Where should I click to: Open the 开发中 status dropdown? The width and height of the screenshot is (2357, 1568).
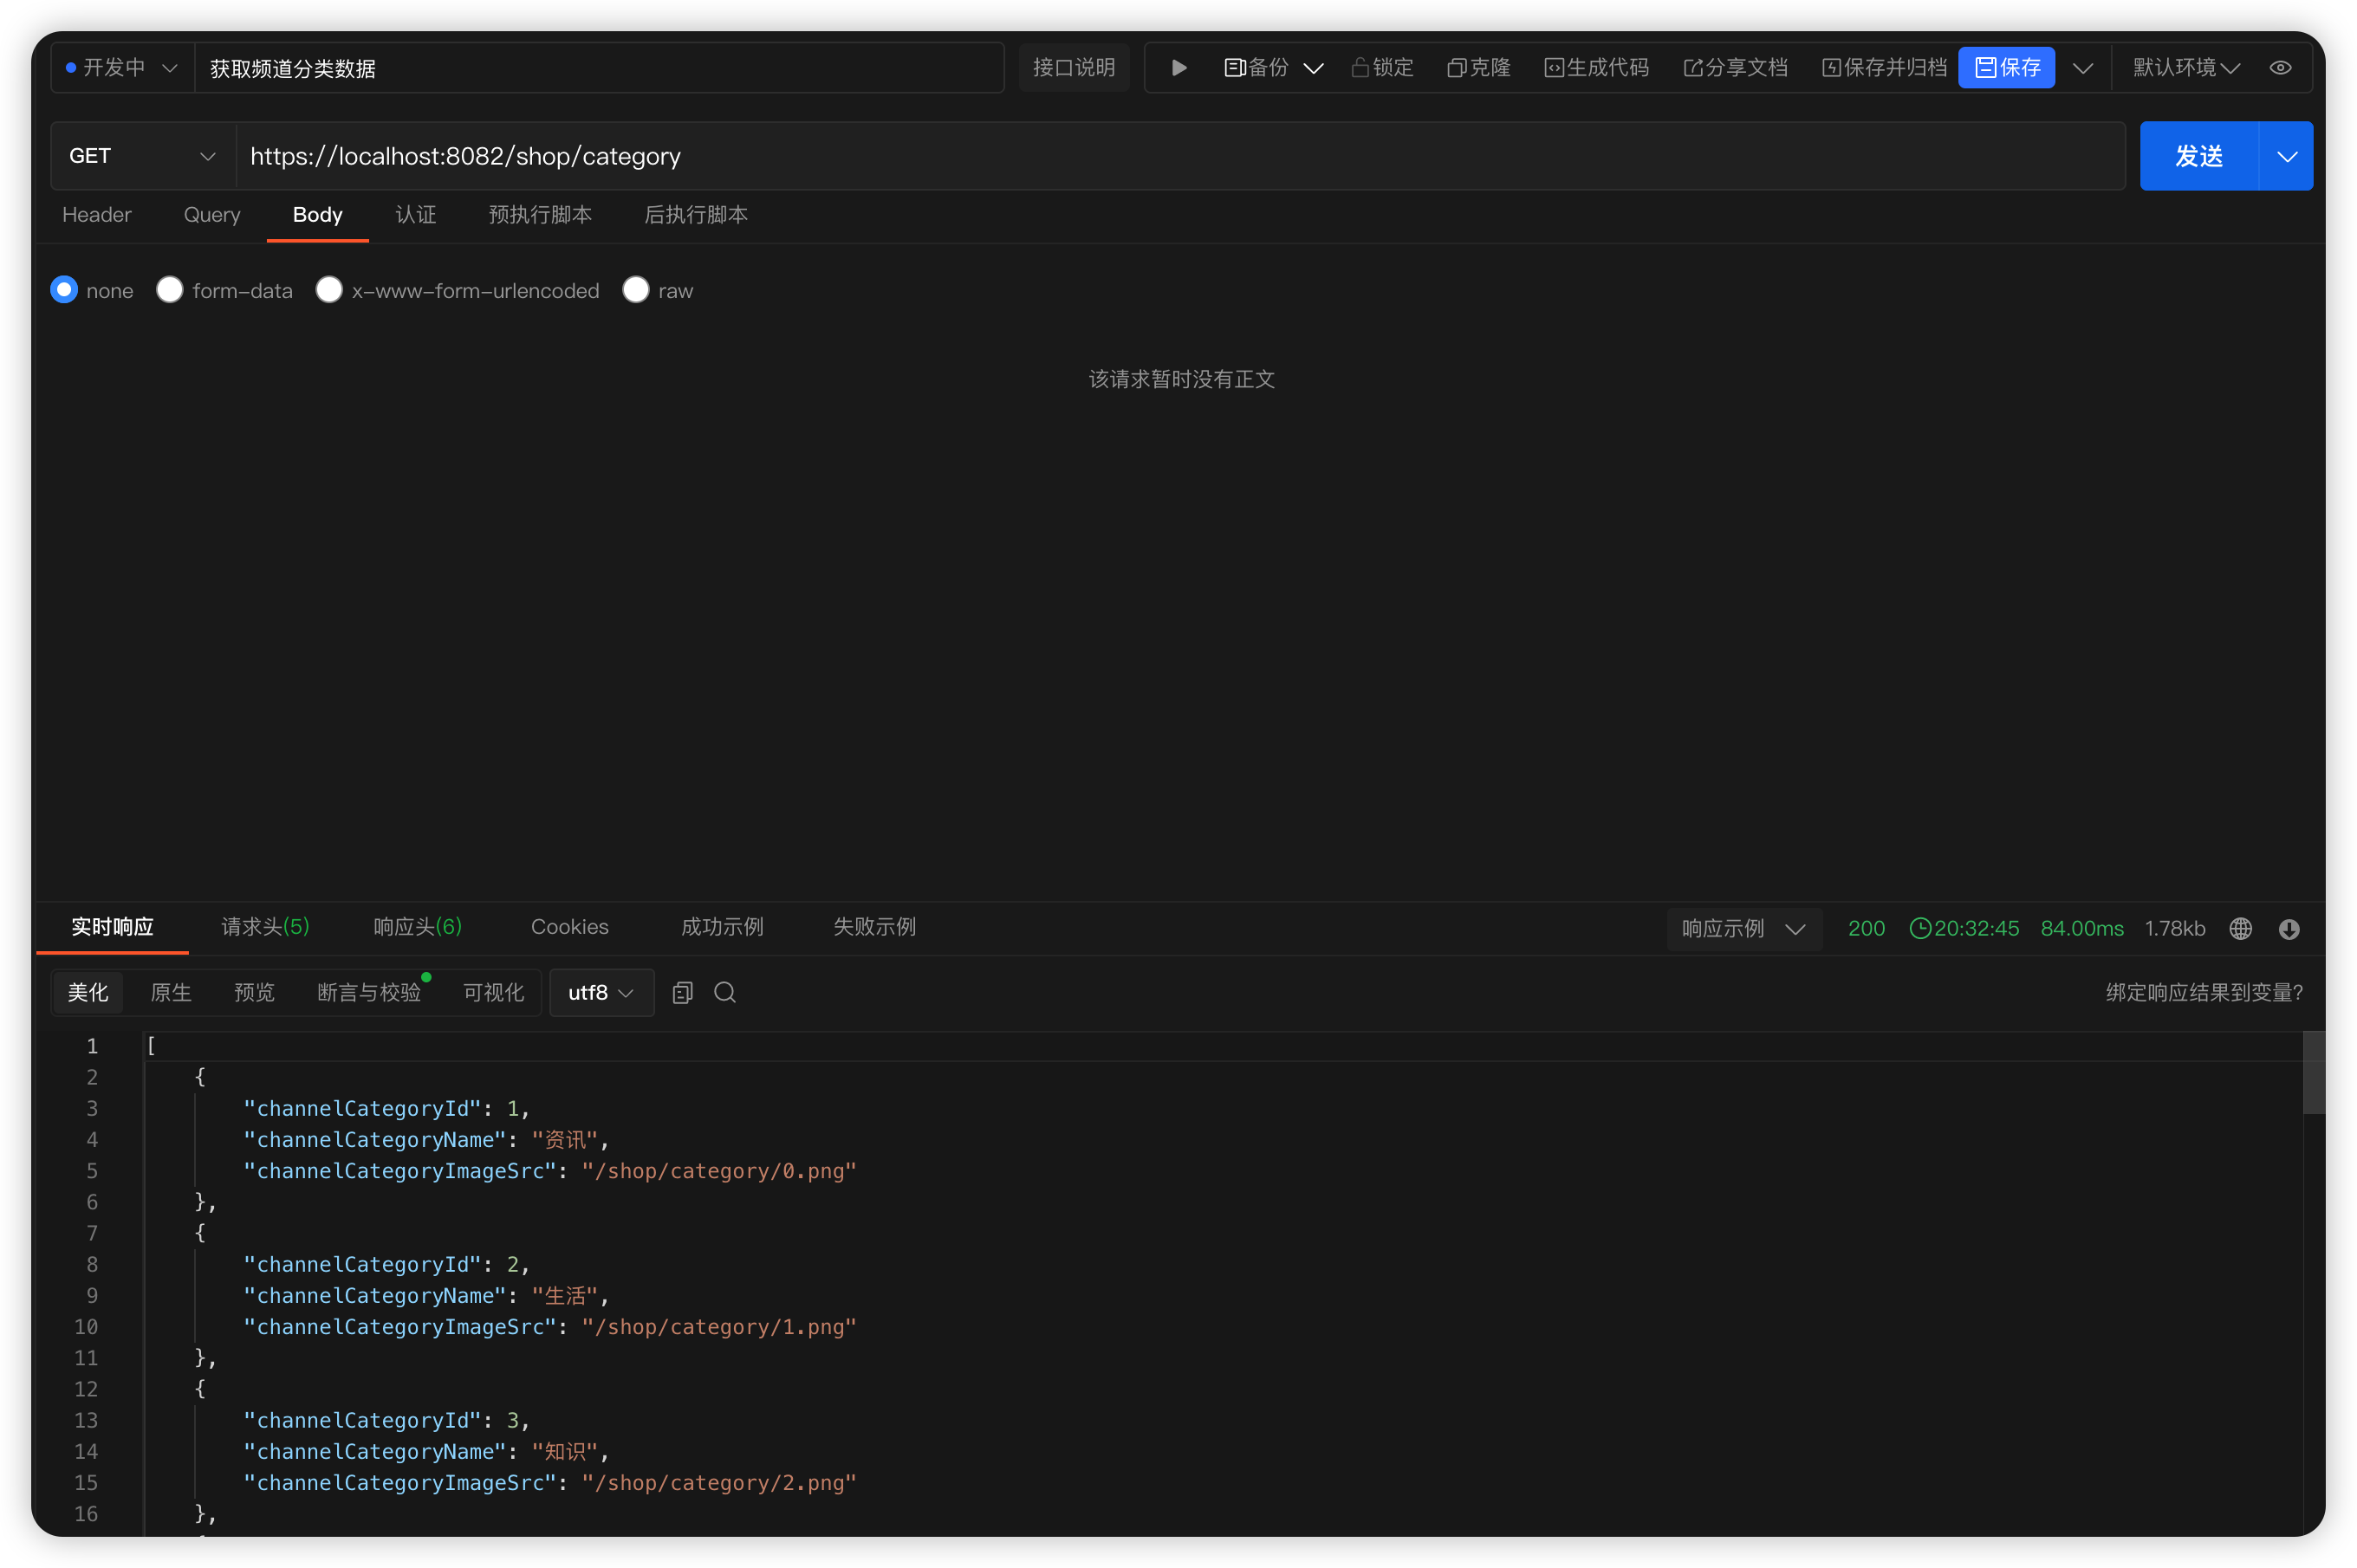pyautogui.click(x=121, y=68)
